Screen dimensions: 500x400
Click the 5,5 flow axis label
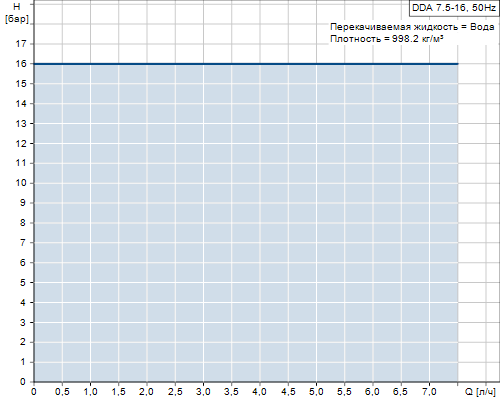point(345,391)
